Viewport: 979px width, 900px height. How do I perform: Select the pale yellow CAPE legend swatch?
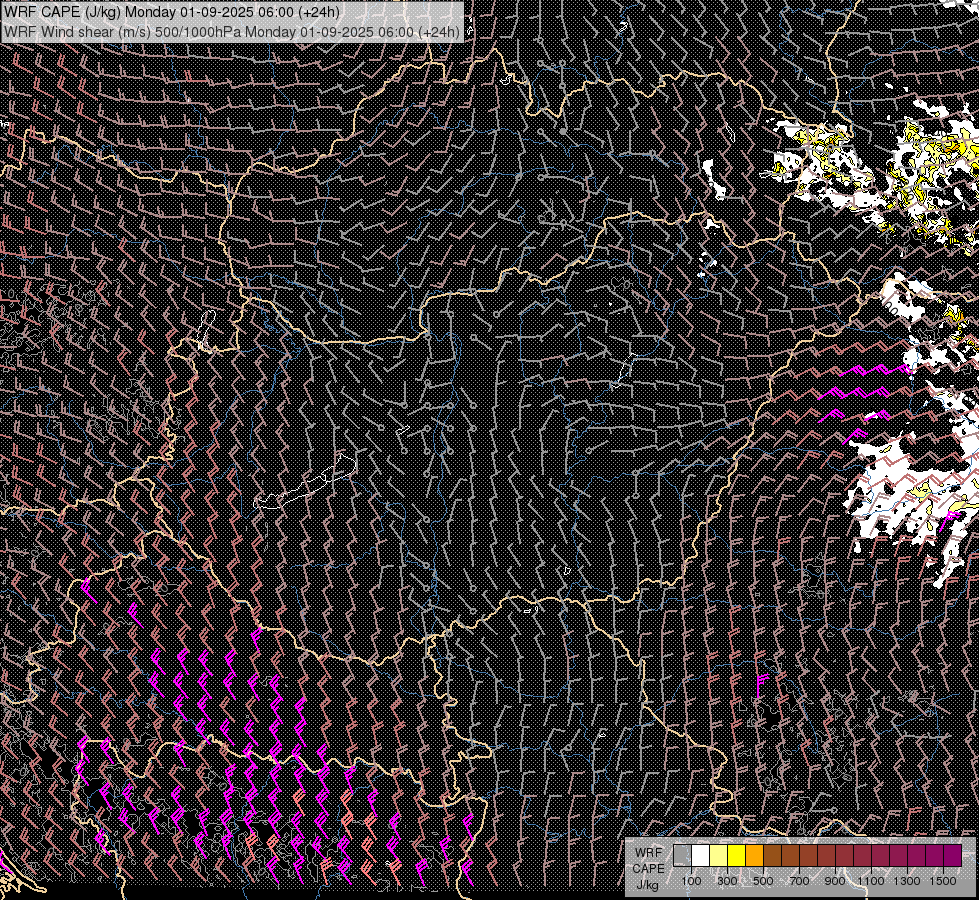(x=719, y=855)
